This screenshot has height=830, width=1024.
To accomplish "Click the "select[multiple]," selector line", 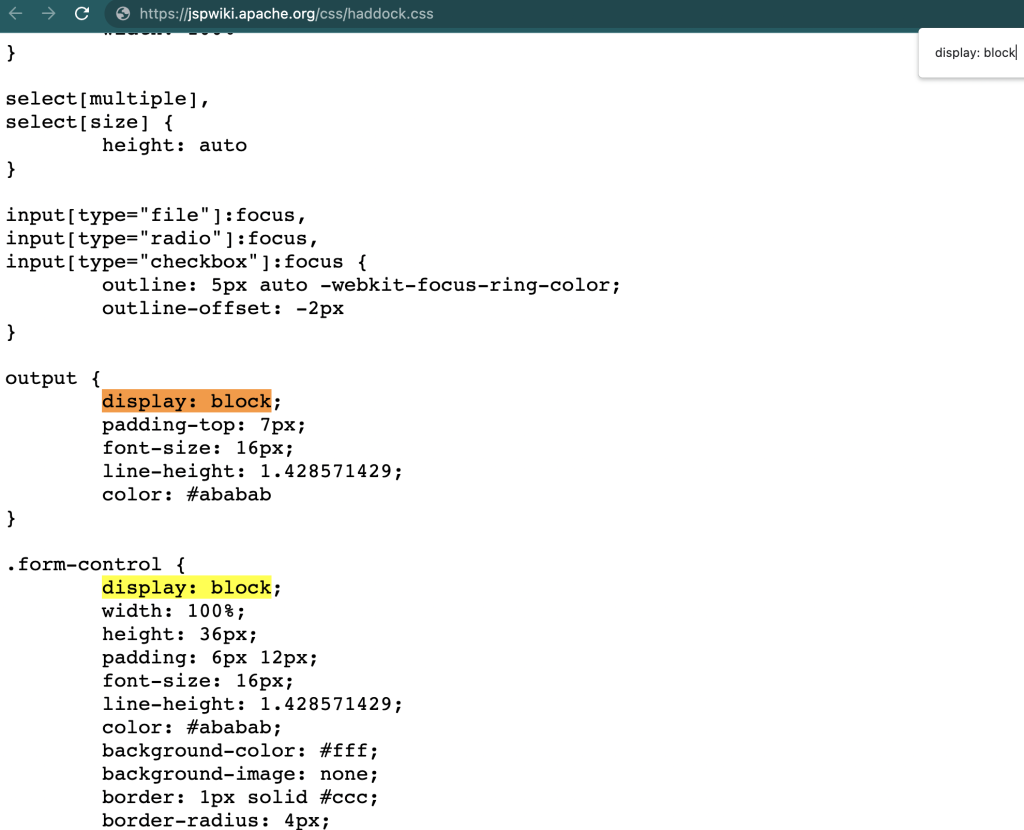I will pos(107,99).
